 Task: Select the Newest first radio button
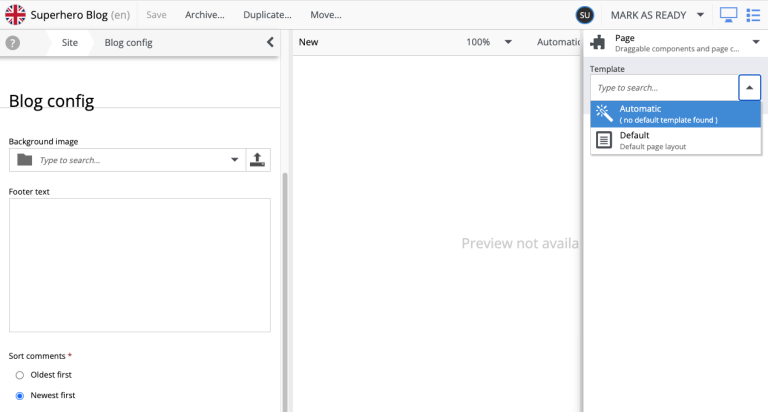tap(19, 396)
